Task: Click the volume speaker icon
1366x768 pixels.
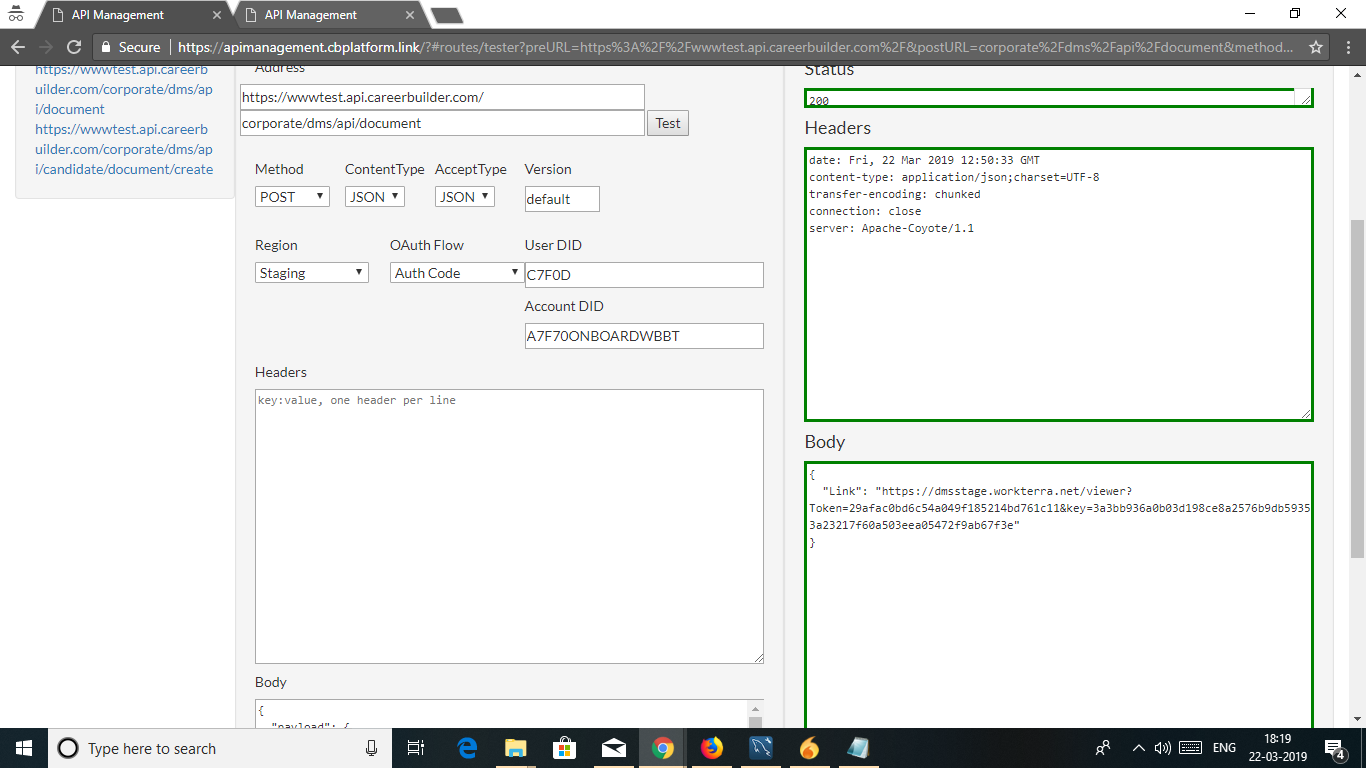Action: point(1162,748)
